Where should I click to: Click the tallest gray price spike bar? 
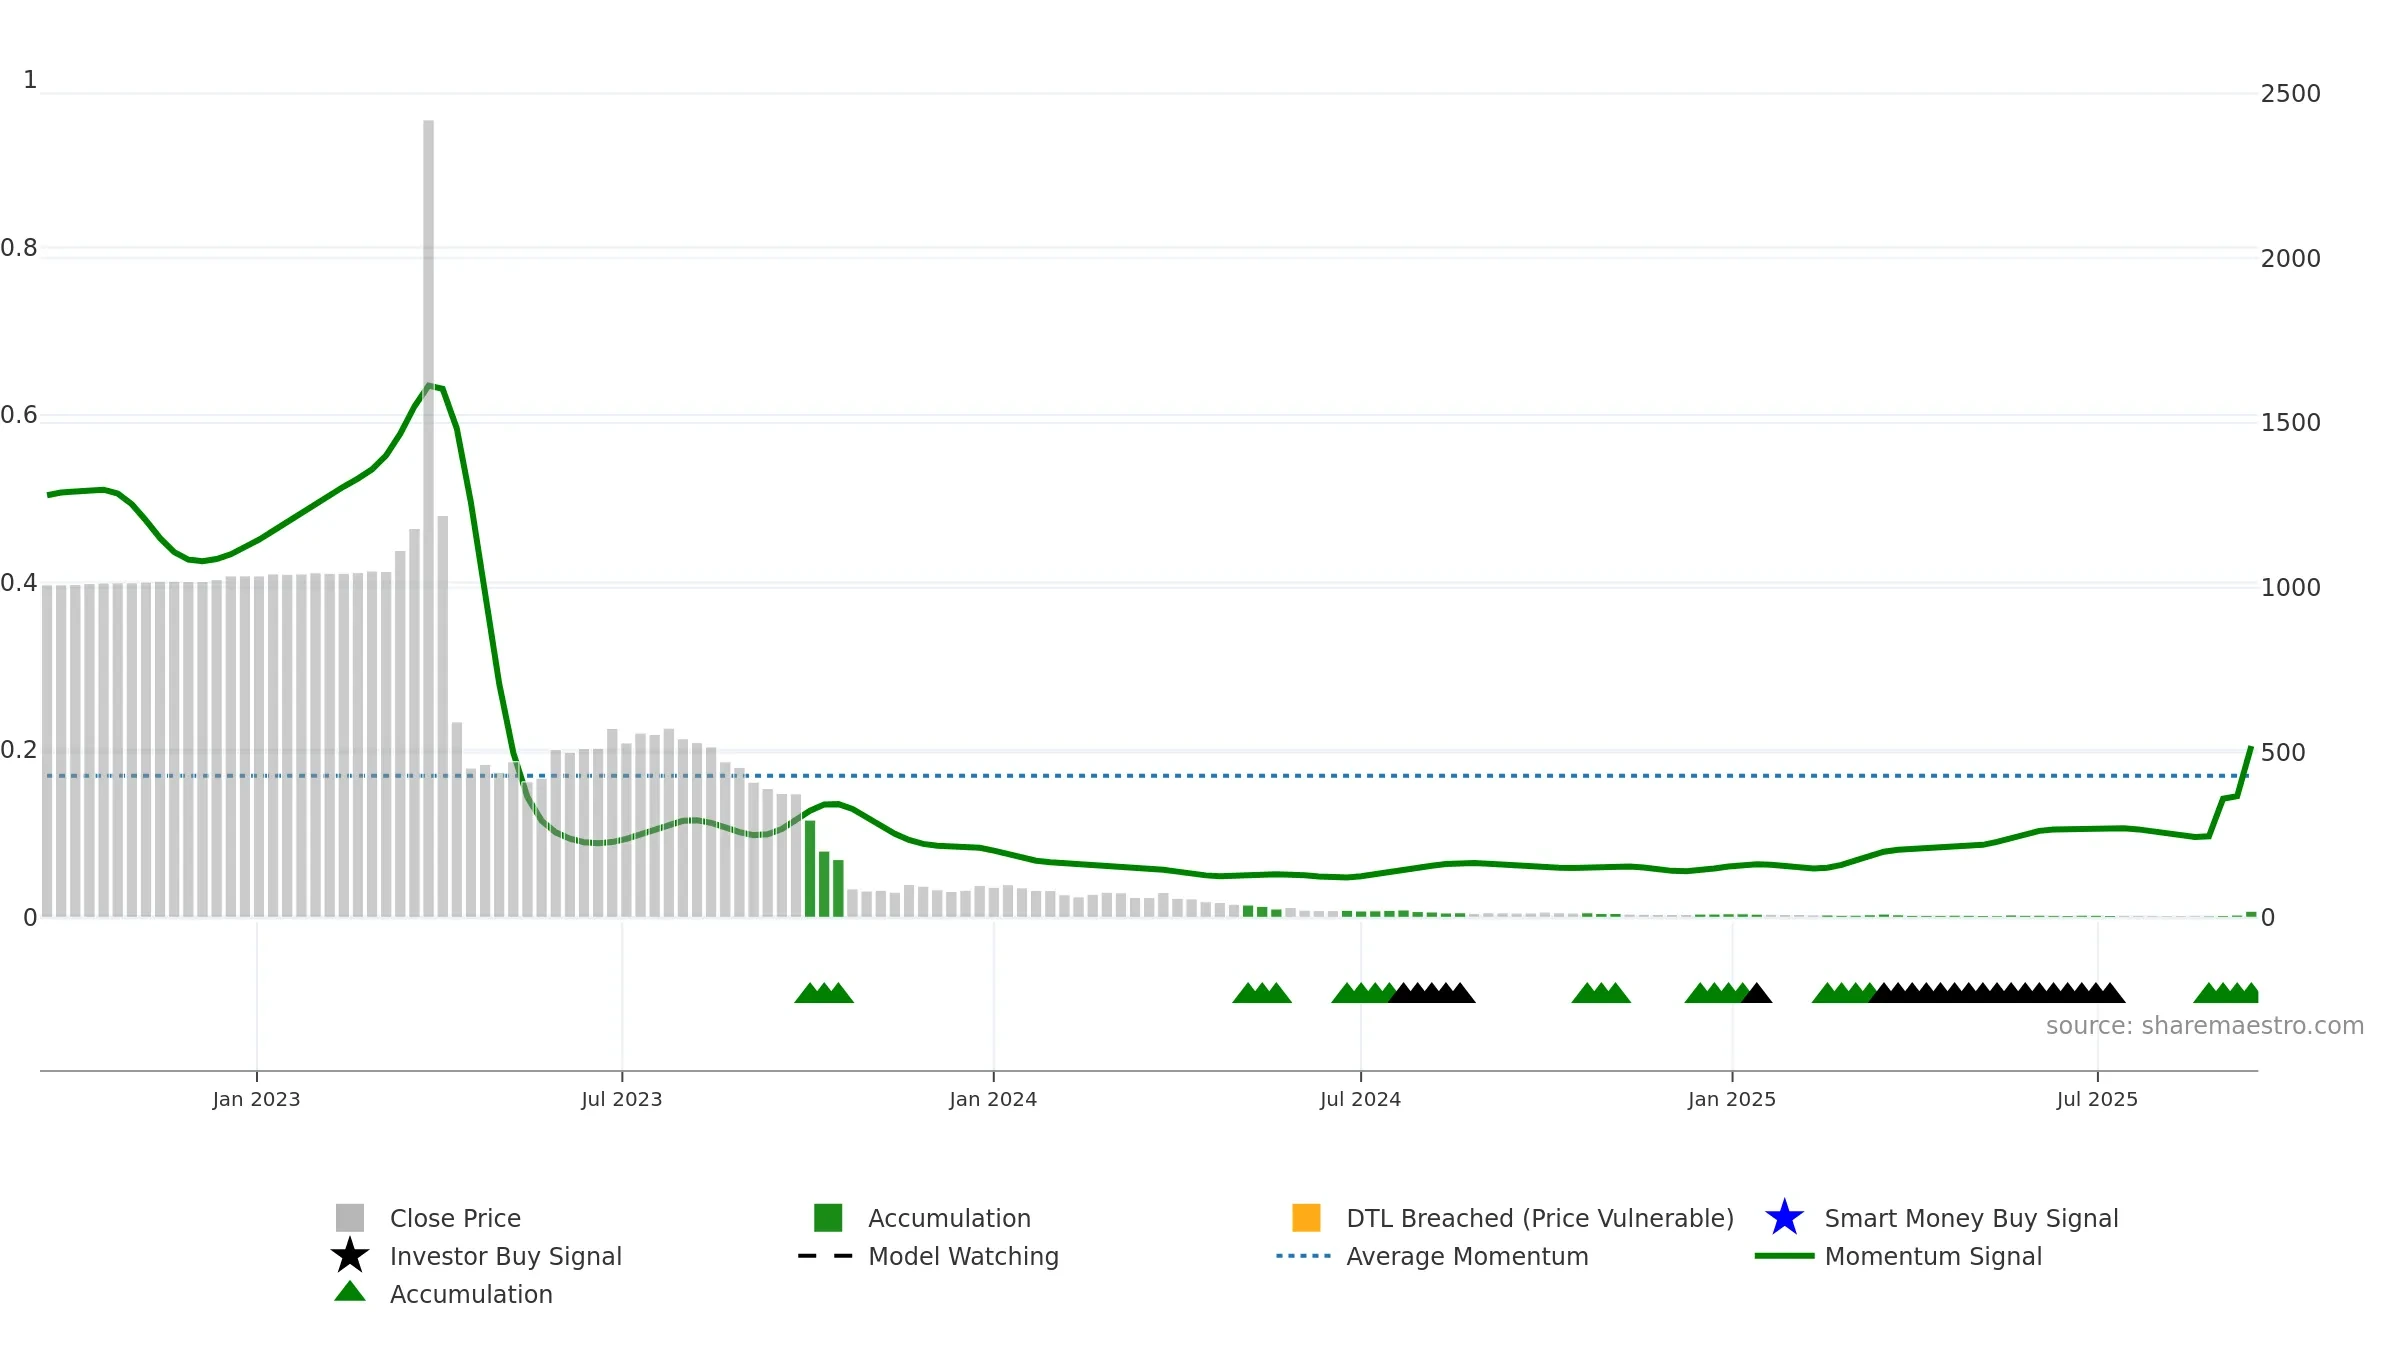[428, 518]
